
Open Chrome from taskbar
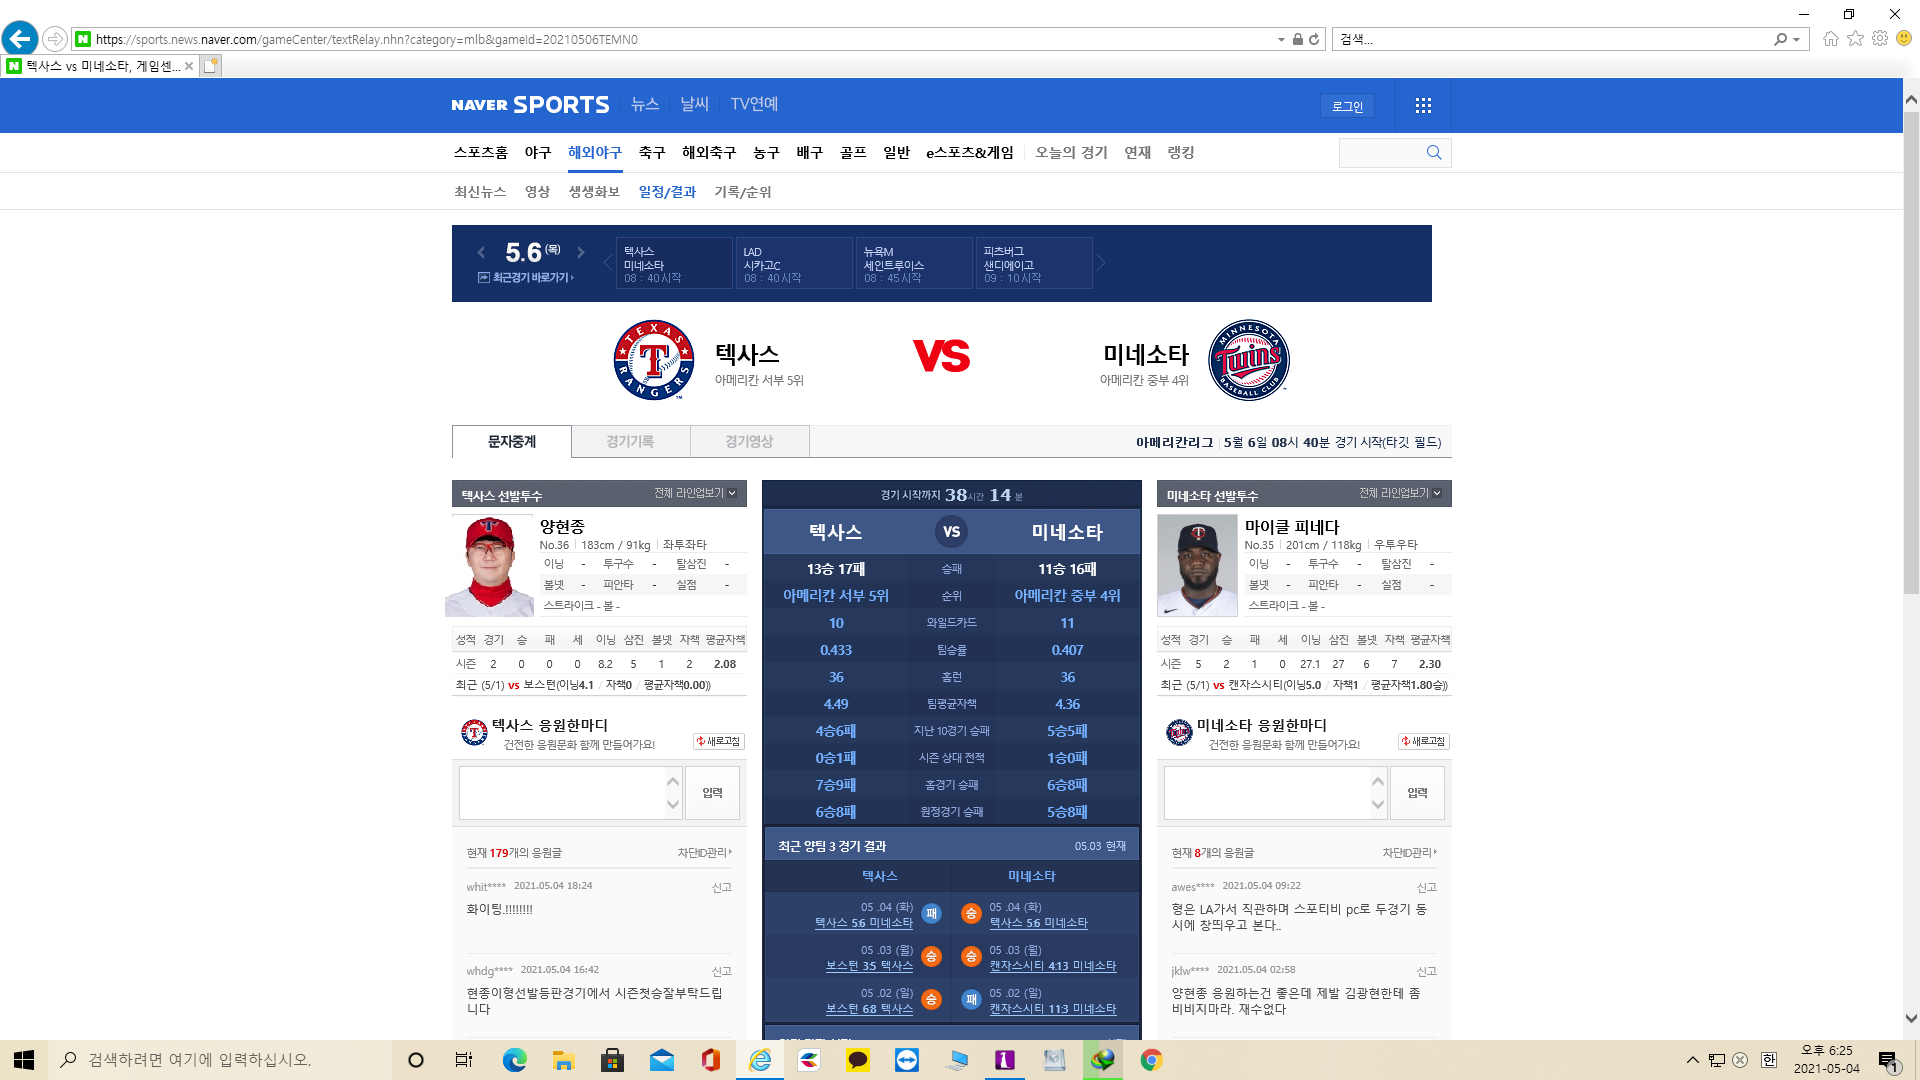[x=1151, y=1060]
